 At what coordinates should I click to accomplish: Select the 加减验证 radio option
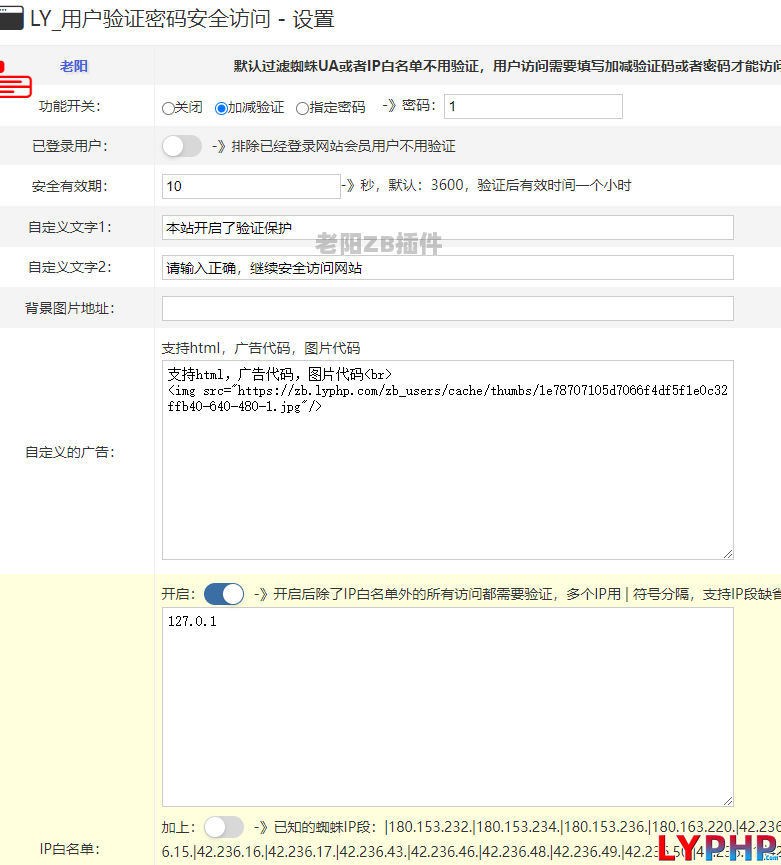point(221,108)
